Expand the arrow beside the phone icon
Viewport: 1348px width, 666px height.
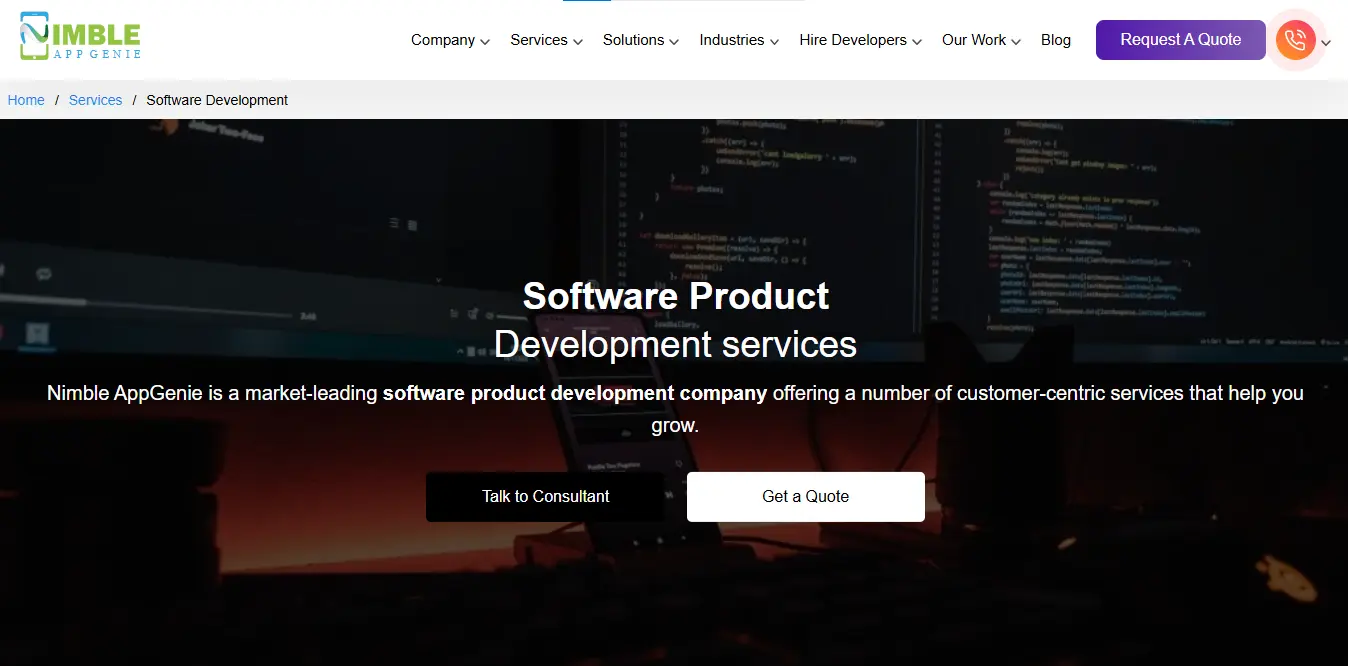[1326, 43]
